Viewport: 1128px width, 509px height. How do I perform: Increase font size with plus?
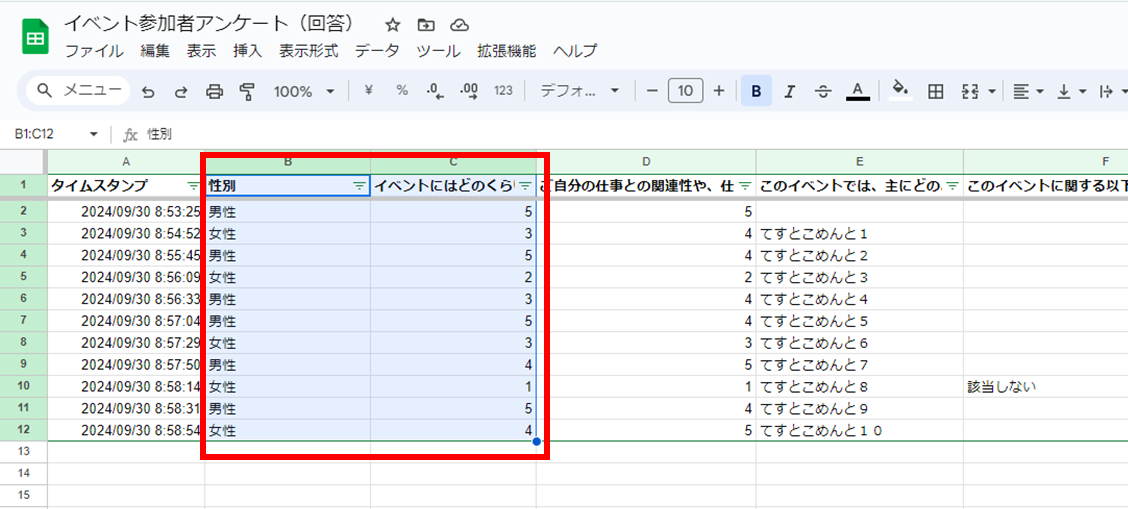pyautogui.click(x=718, y=91)
